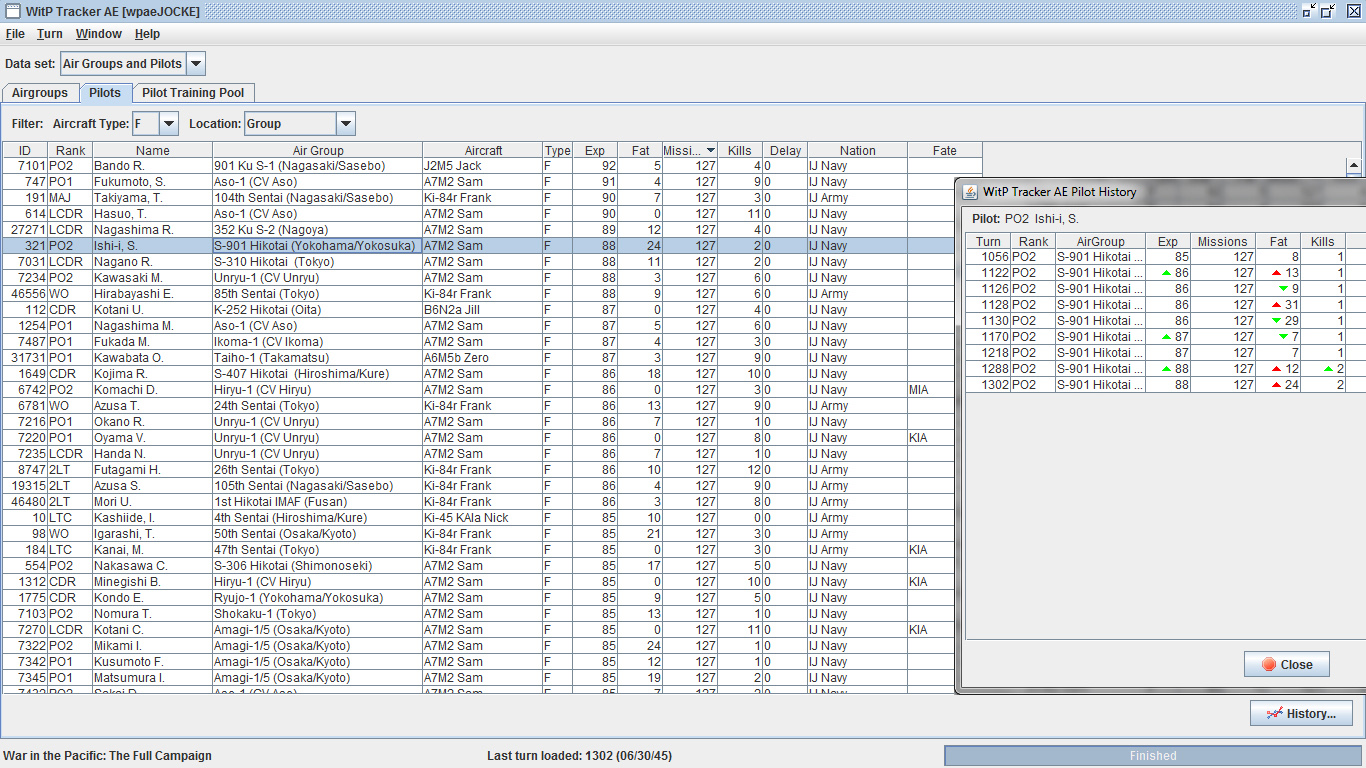The width and height of the screenshot is (1366, 768).
Task: Click the Pilot History dialog title icon
Action: click(970, 192)
